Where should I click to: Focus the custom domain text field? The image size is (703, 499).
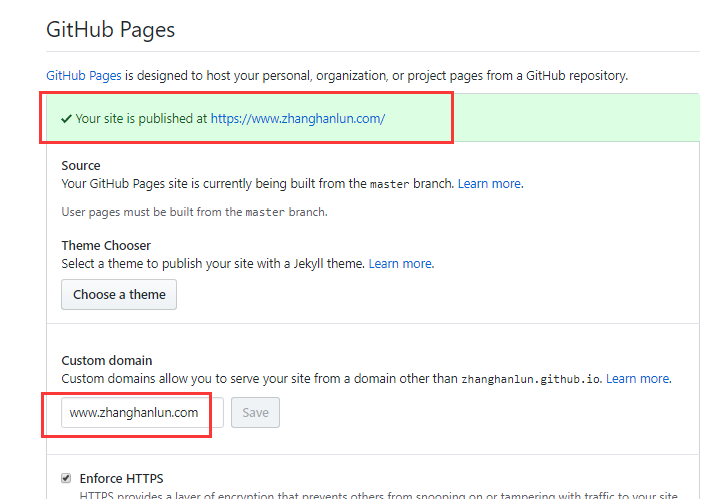tap(140, 412)
